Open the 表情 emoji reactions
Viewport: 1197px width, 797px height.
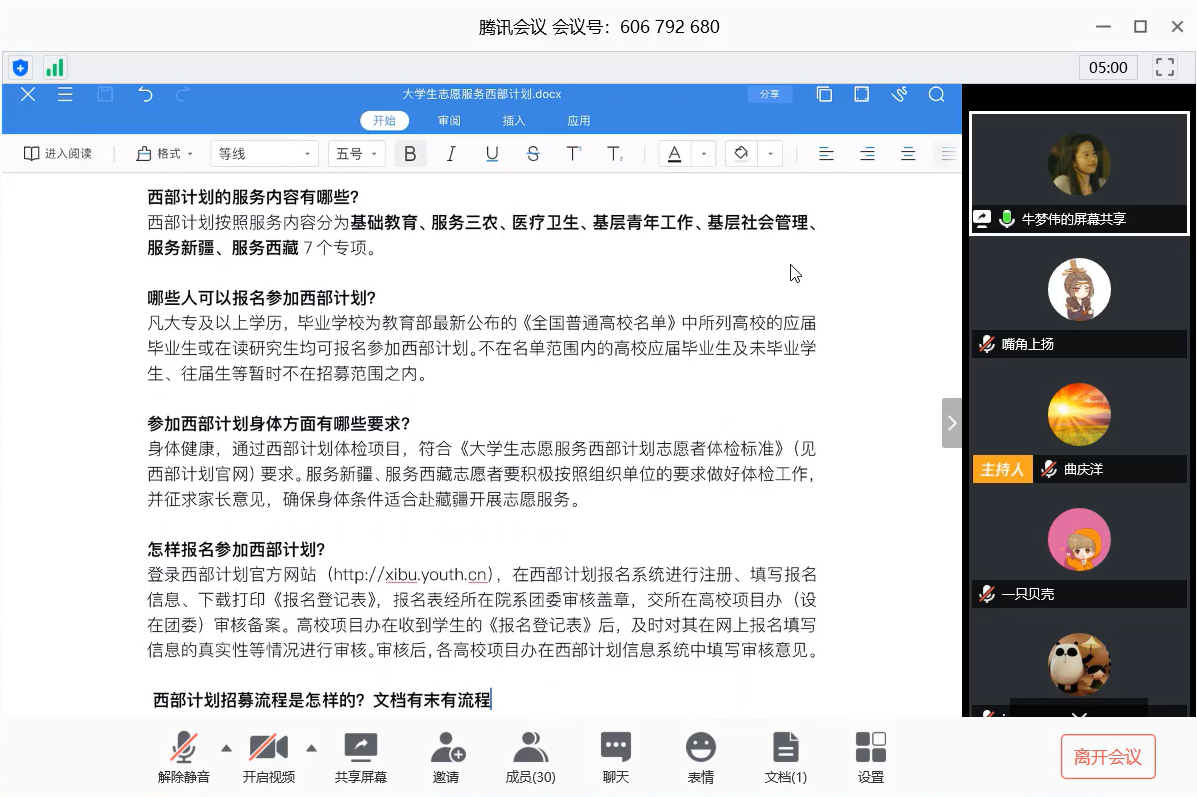pyautogui.click(x=700, y=756)
